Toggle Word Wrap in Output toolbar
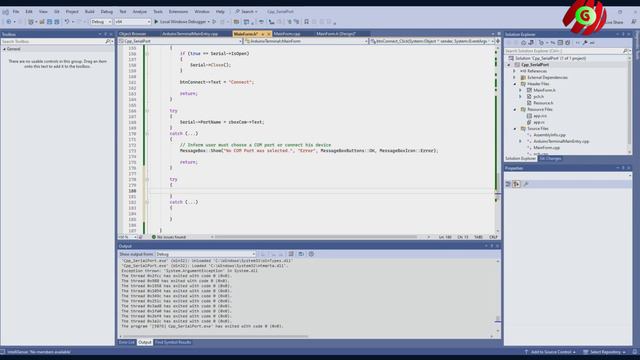 [301, 254]
